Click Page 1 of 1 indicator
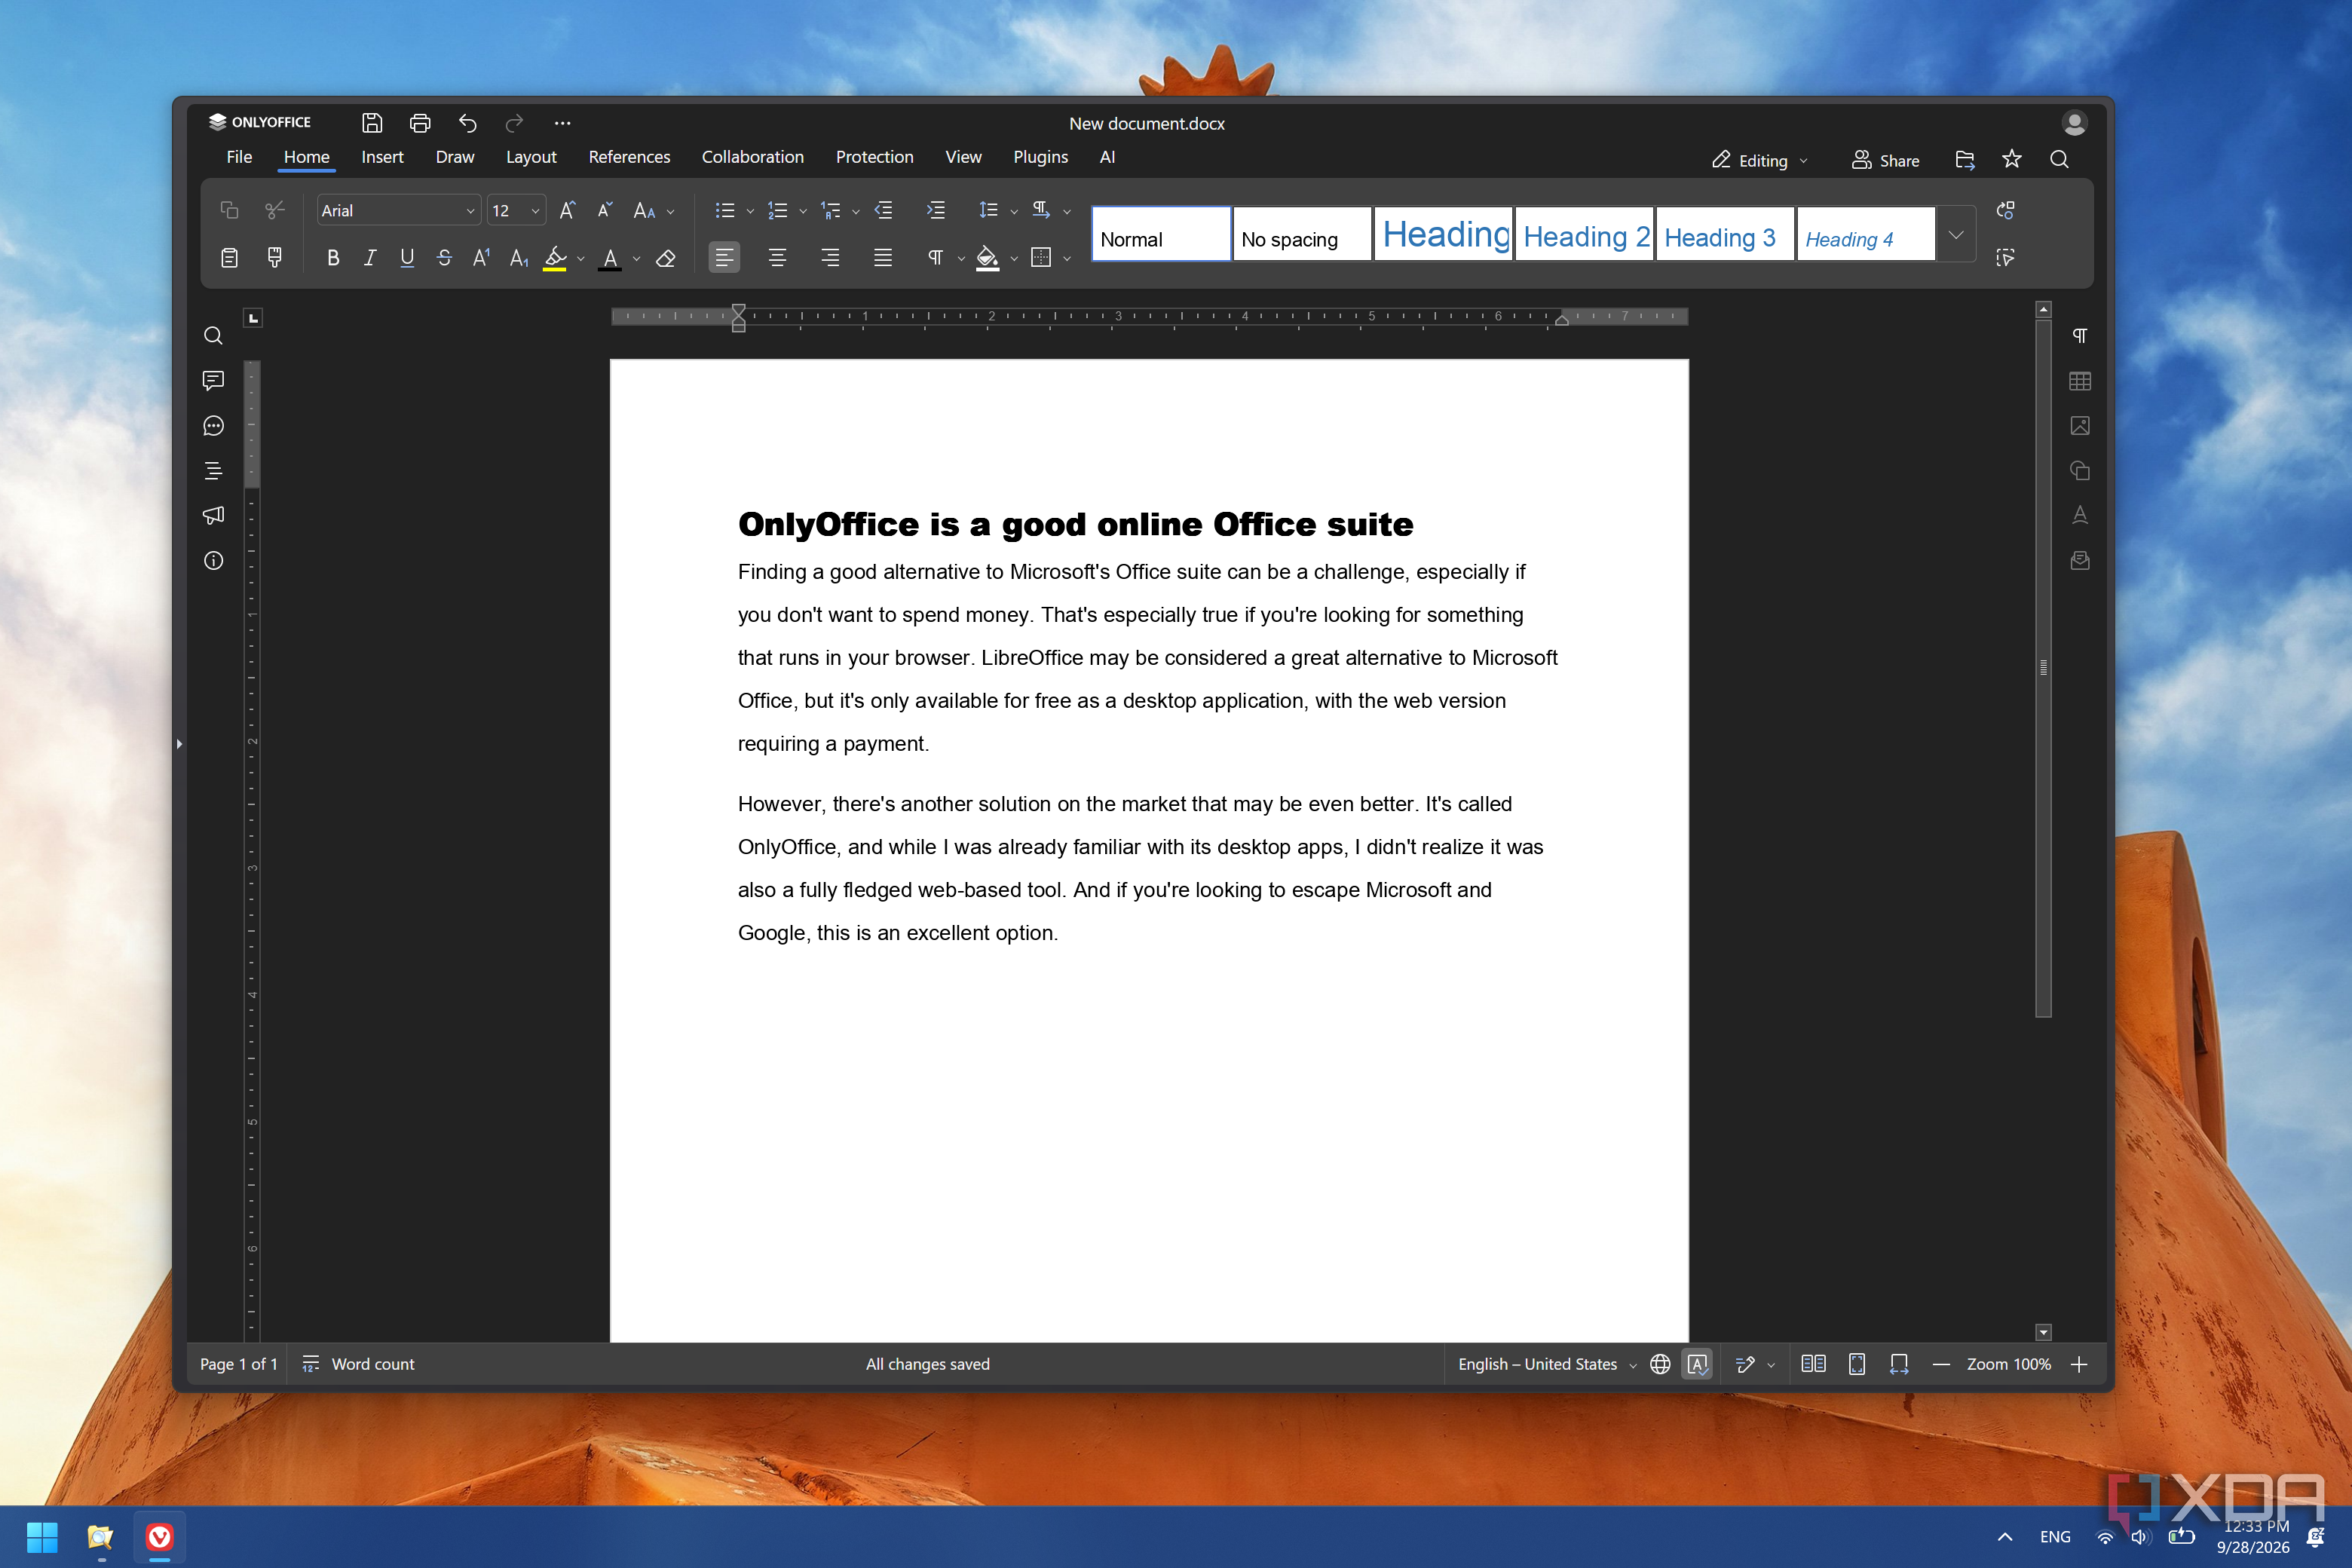The width and height of the screenshot is (2352, 1568). coord(238,1364)
